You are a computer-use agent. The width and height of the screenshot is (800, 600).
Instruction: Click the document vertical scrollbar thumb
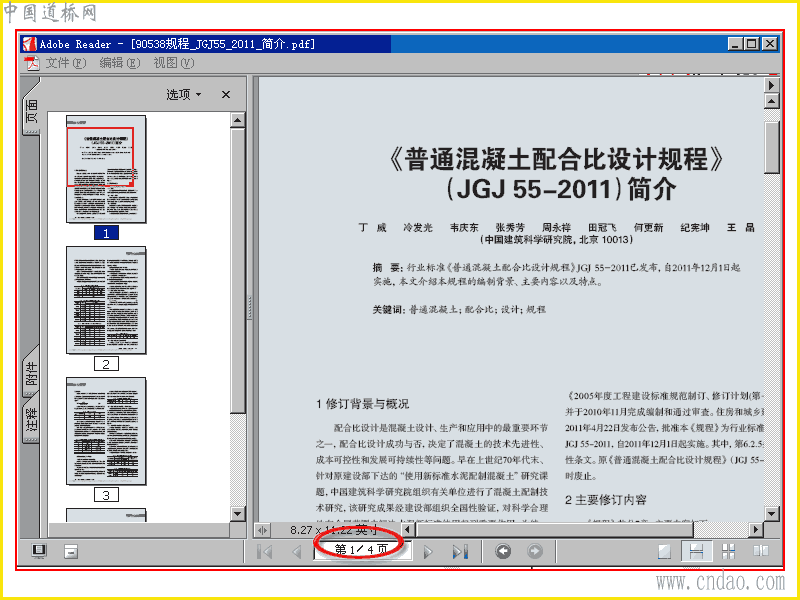click(x=771, y=148)
